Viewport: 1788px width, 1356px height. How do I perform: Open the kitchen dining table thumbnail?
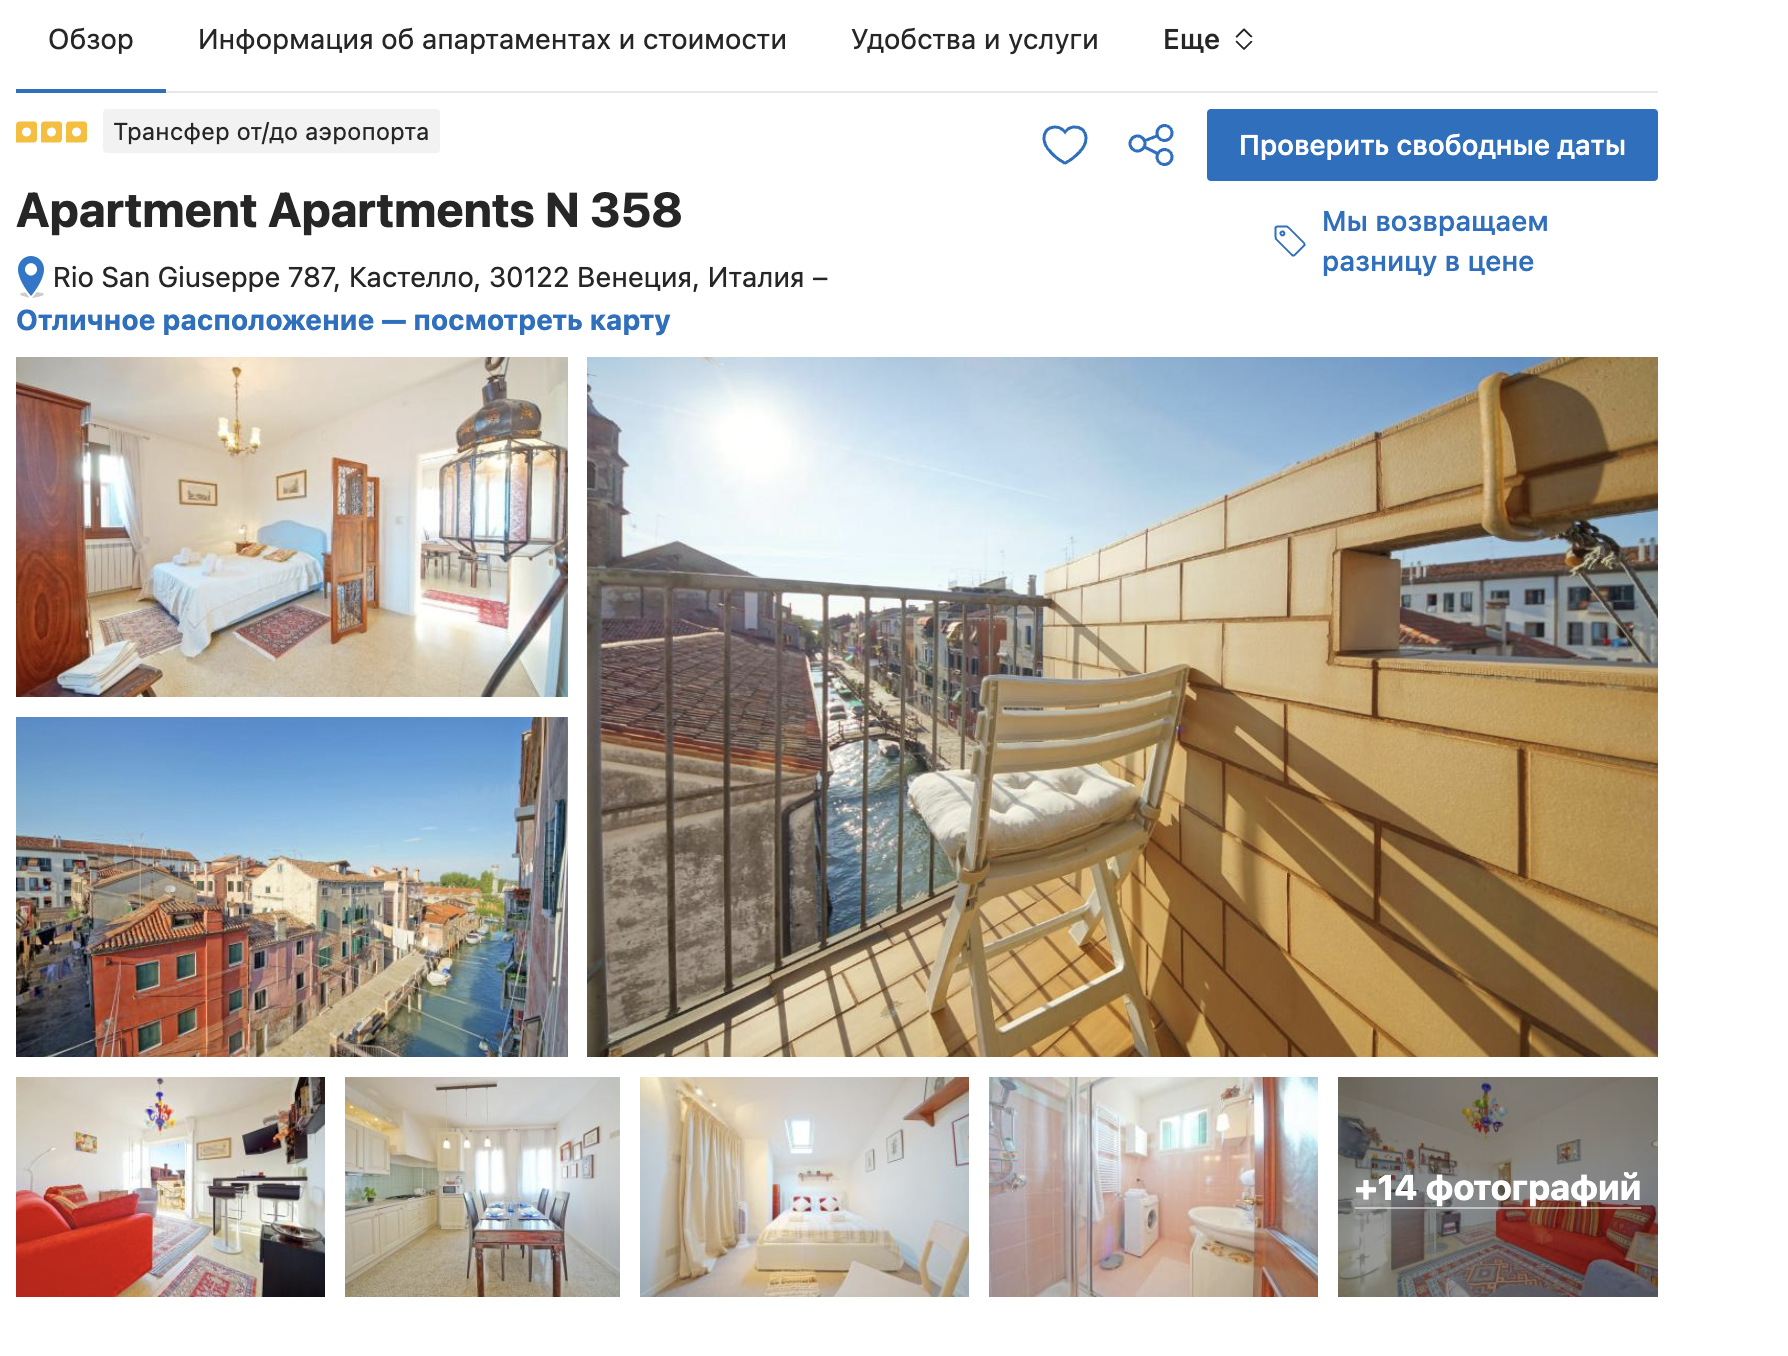point(482,1187)
